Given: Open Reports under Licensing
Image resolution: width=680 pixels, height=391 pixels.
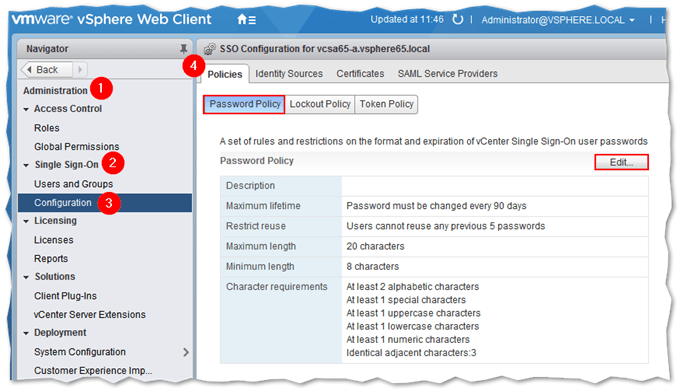Looking at the screenshot, I should pos(51,258).
